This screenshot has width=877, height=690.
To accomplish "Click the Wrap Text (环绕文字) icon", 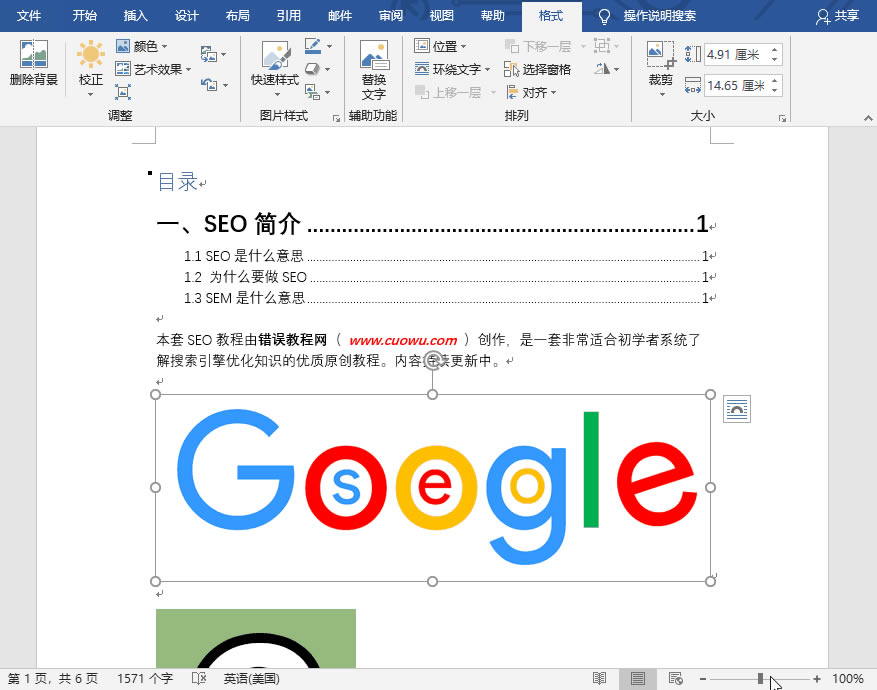I will click(422, 69).
